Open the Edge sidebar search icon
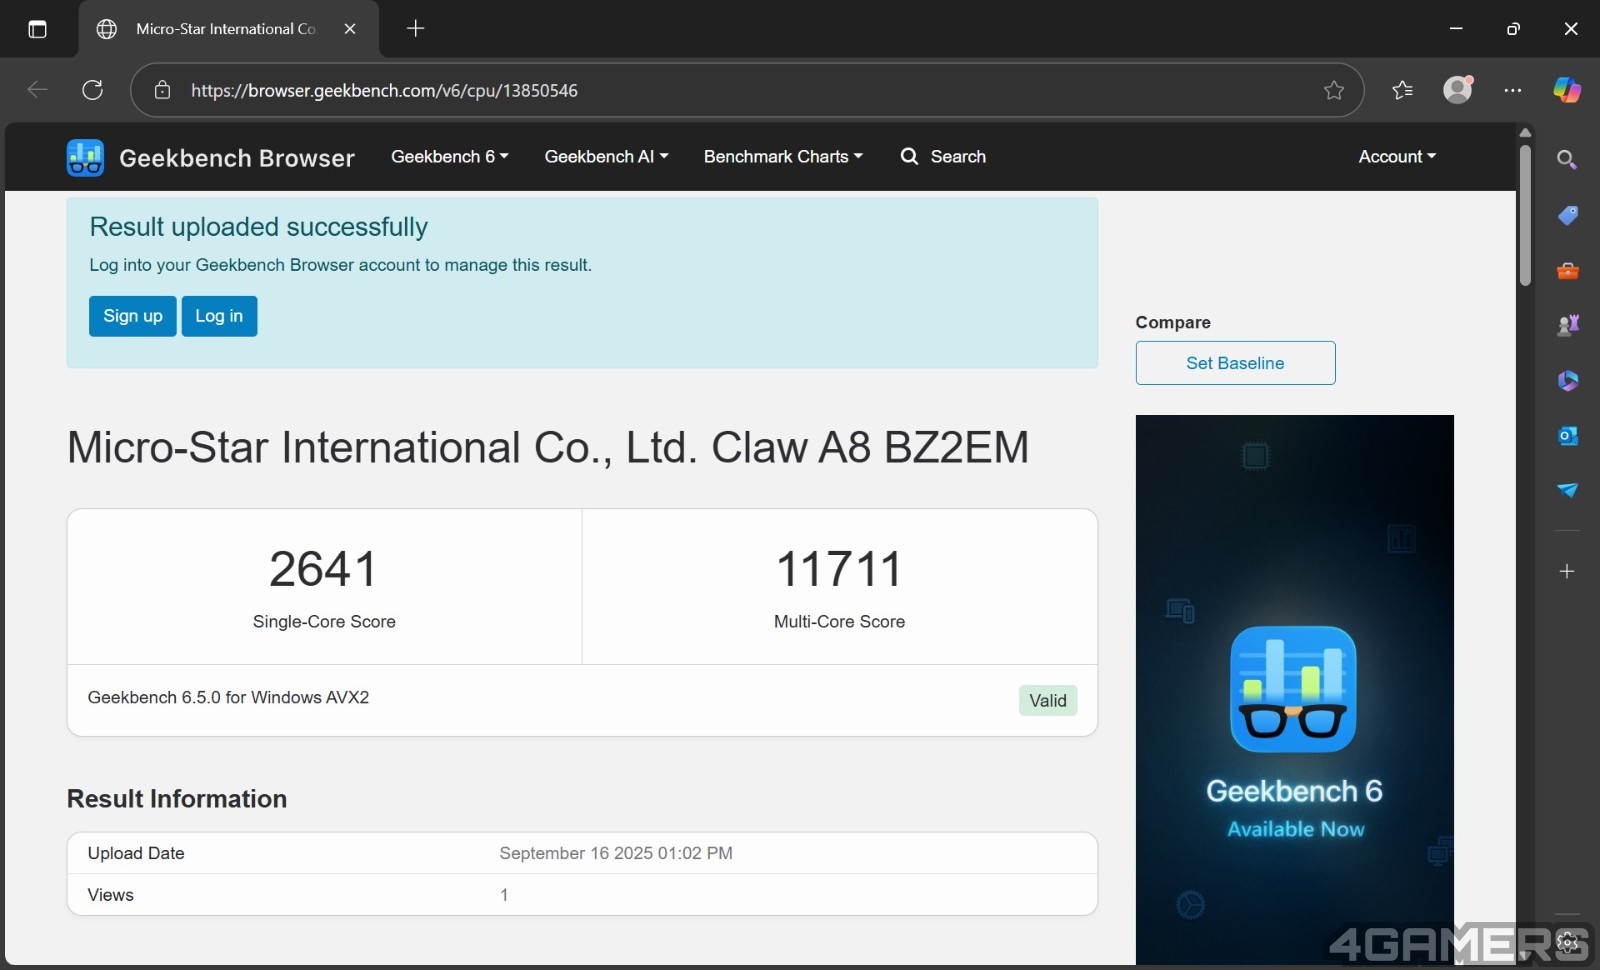 click(1567, 160)
